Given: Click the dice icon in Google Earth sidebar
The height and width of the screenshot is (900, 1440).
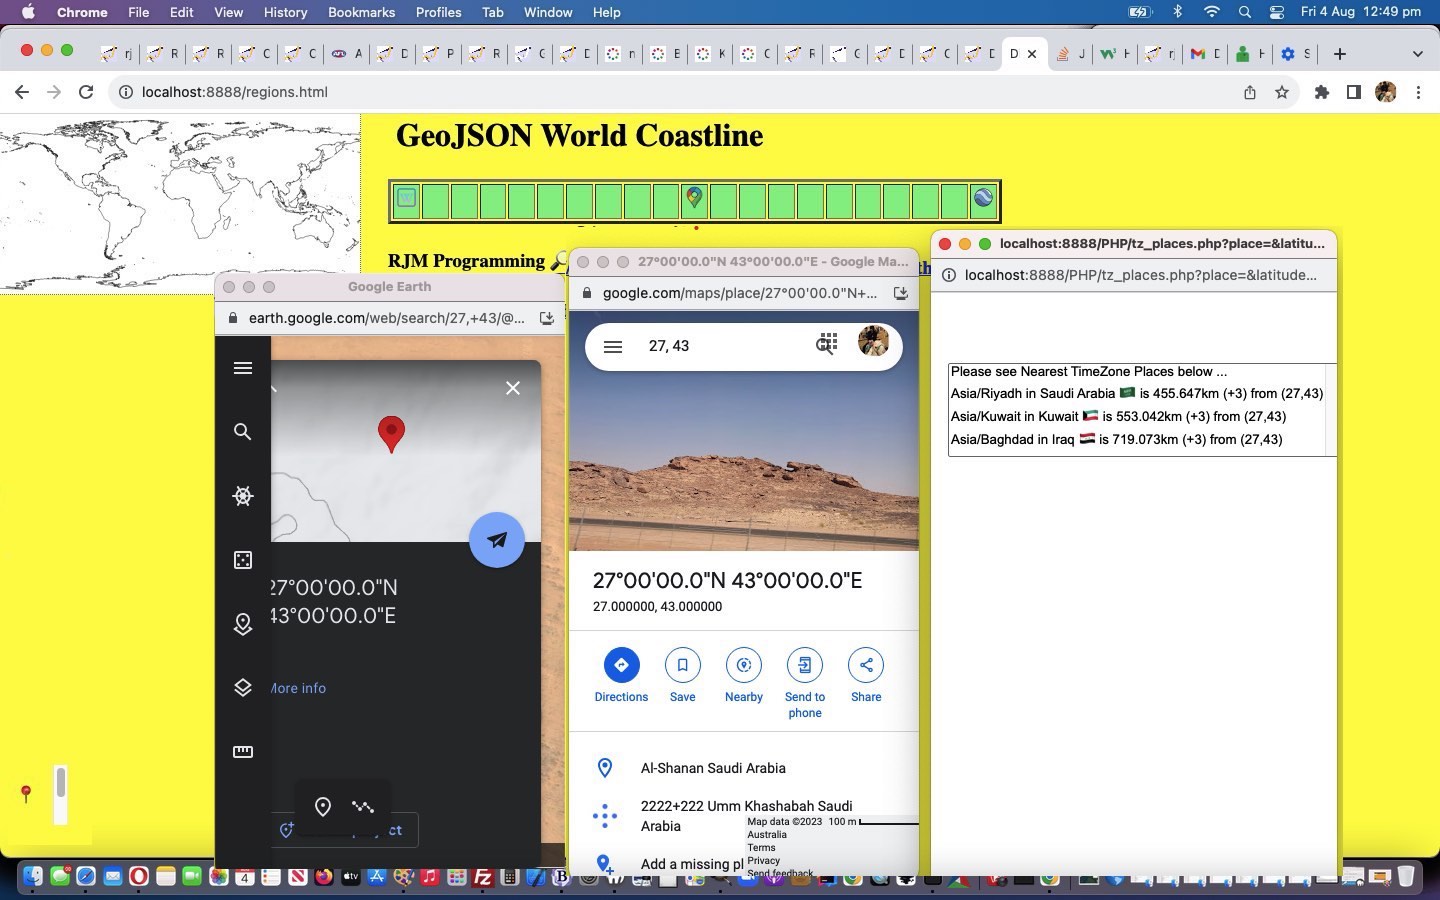Looking at the screenshot, I should tap(242, 560).
